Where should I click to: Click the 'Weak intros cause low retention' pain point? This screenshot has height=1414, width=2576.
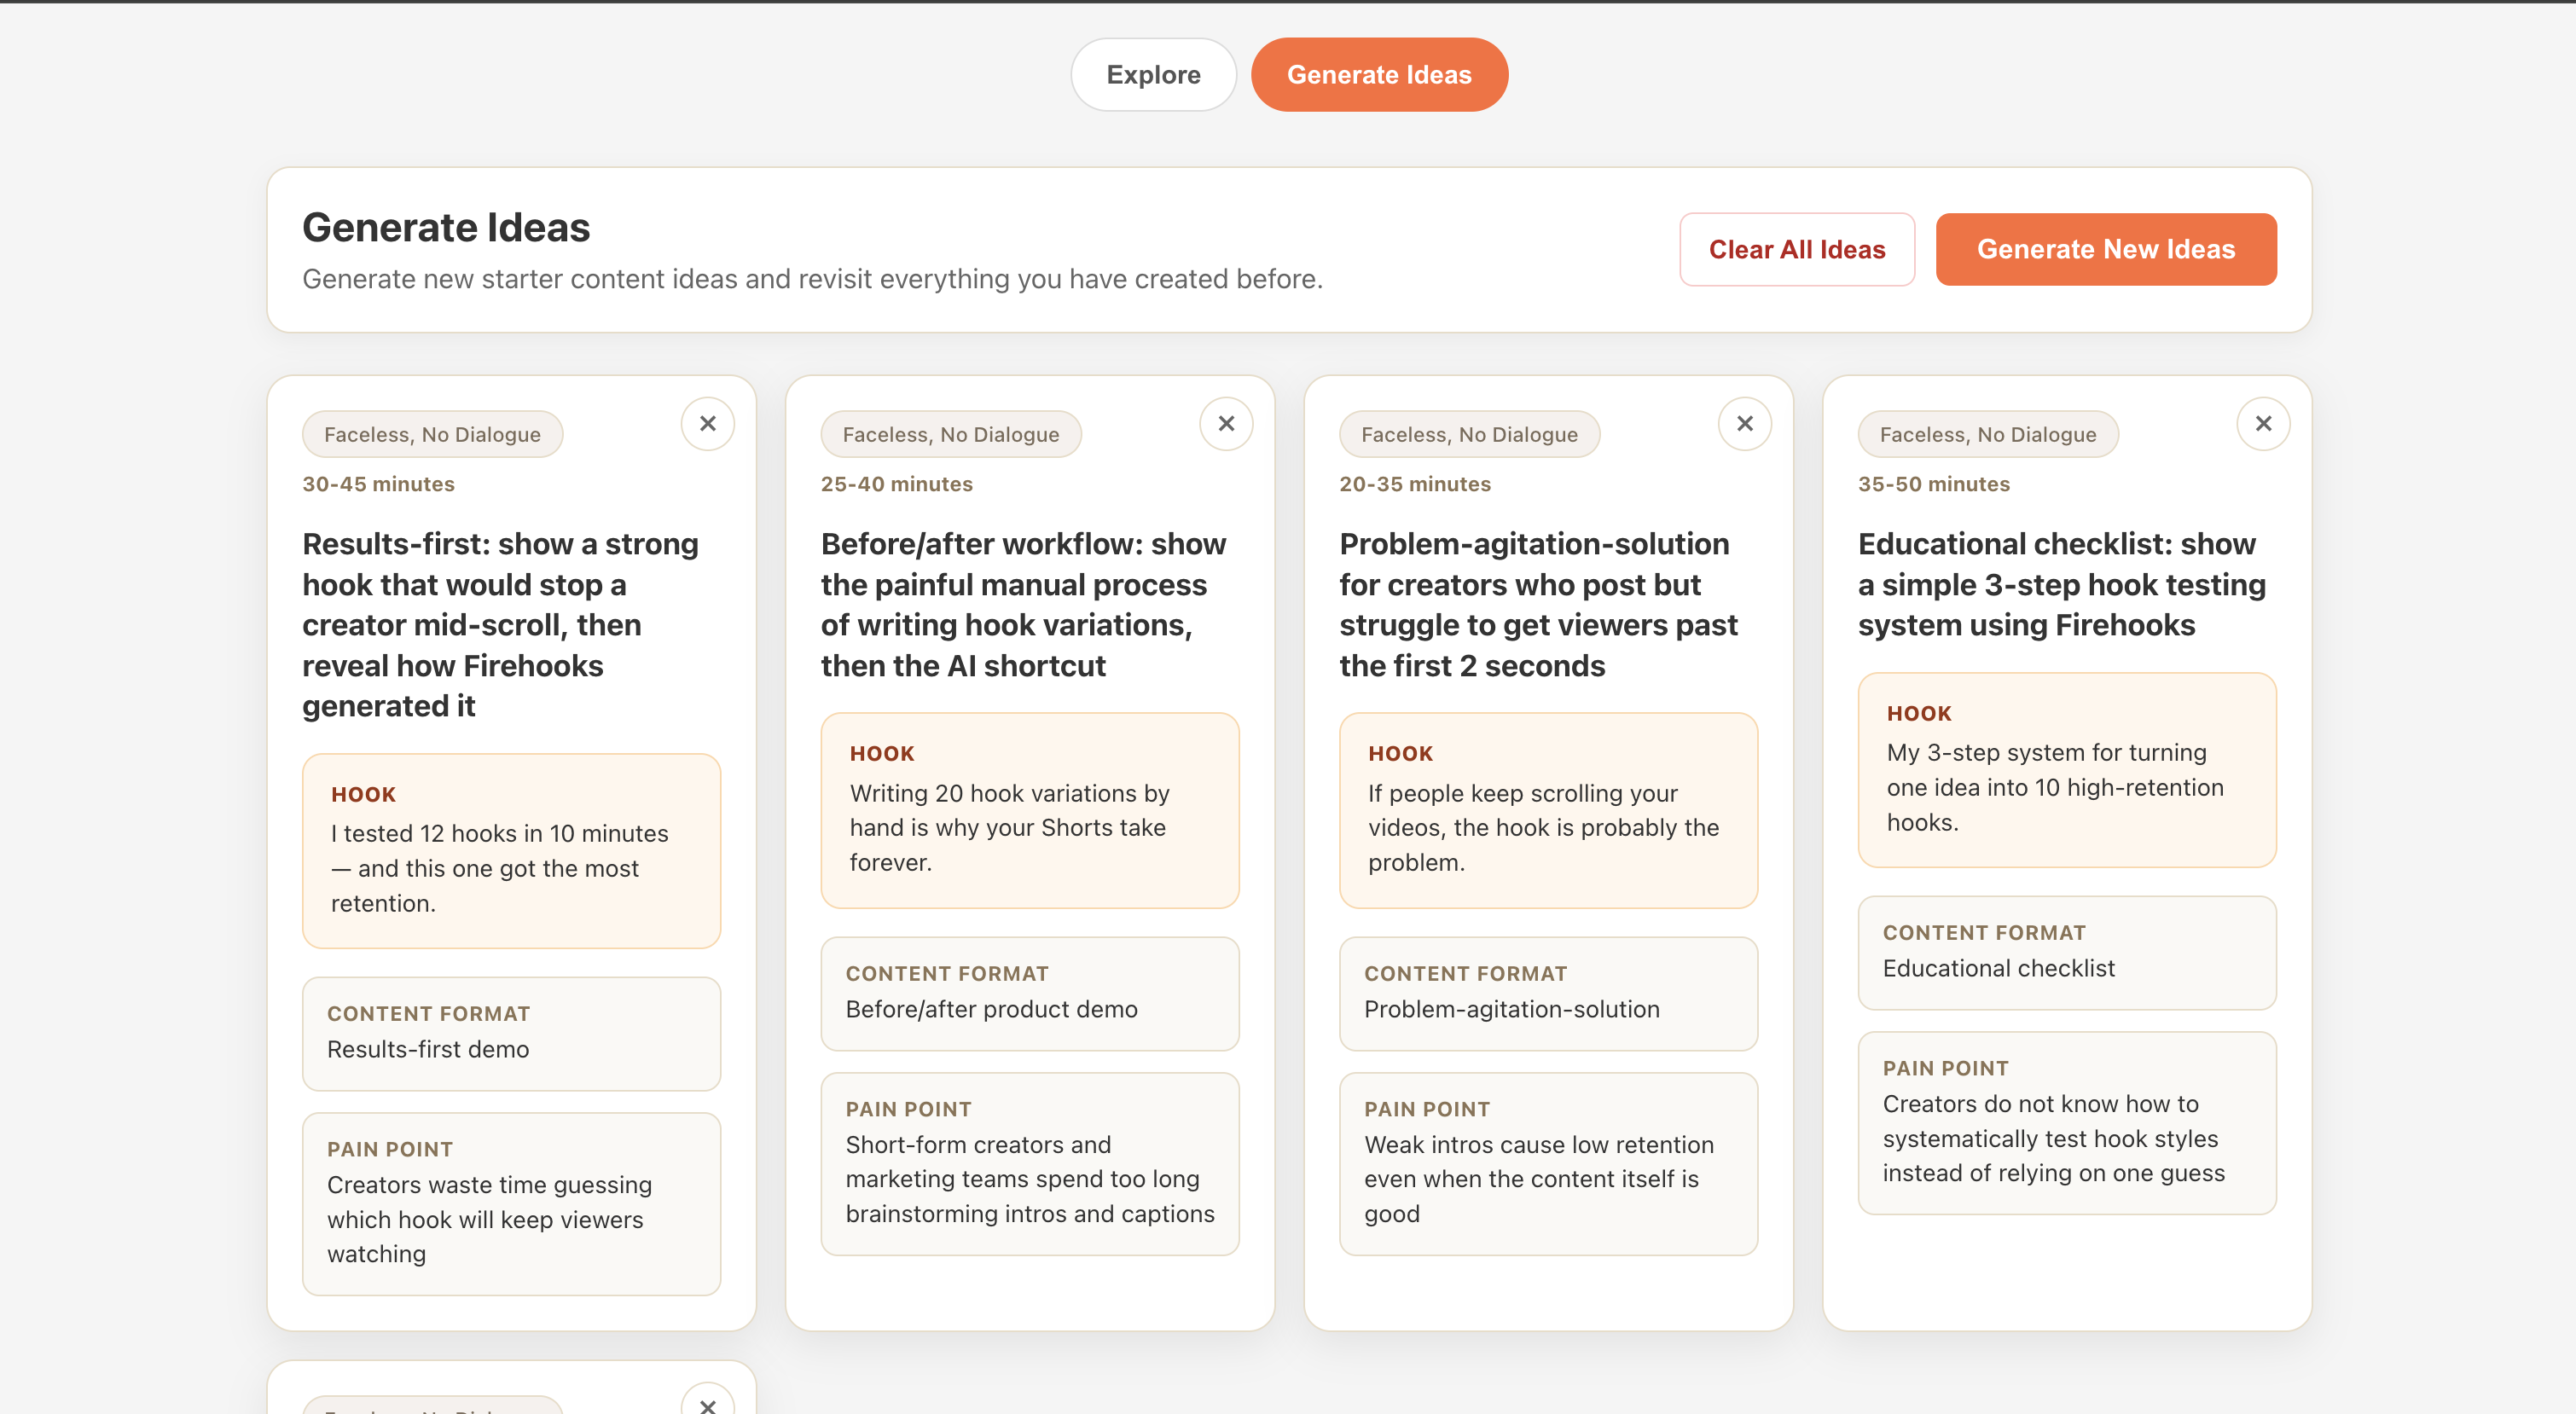click(x=1548, y=1164)
